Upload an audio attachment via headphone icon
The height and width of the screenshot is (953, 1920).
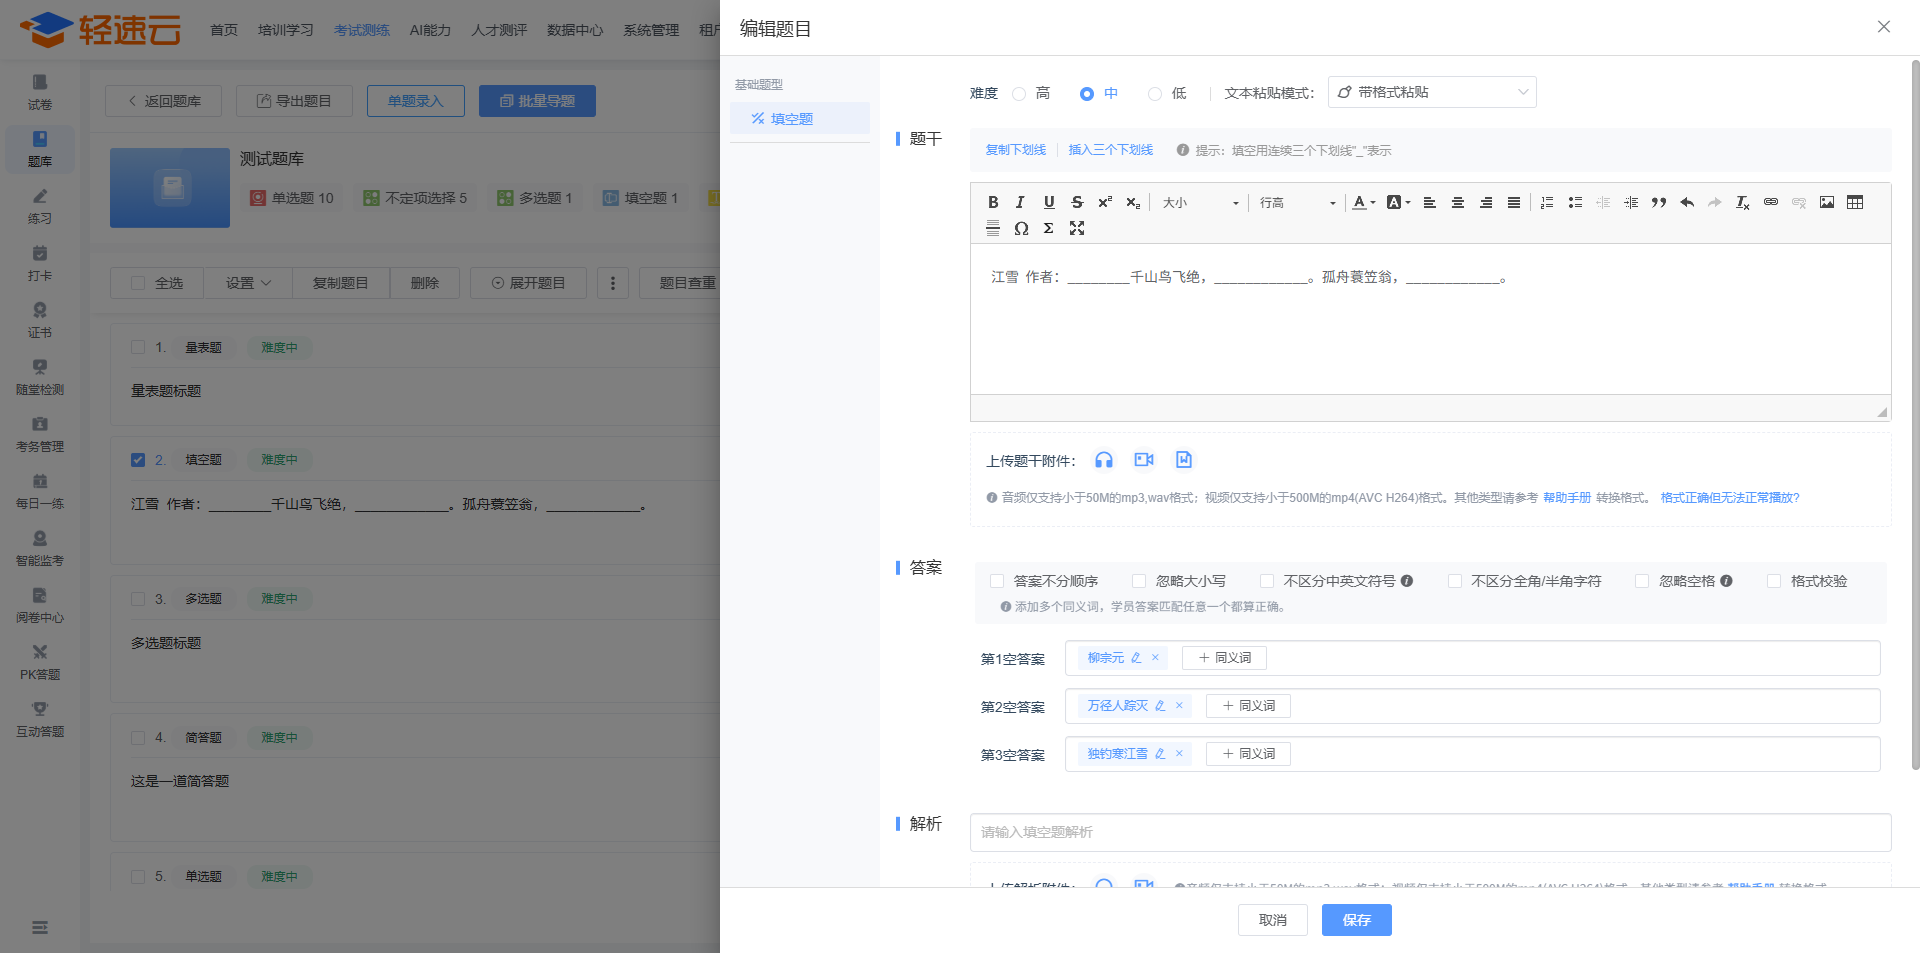[1103, 460]
